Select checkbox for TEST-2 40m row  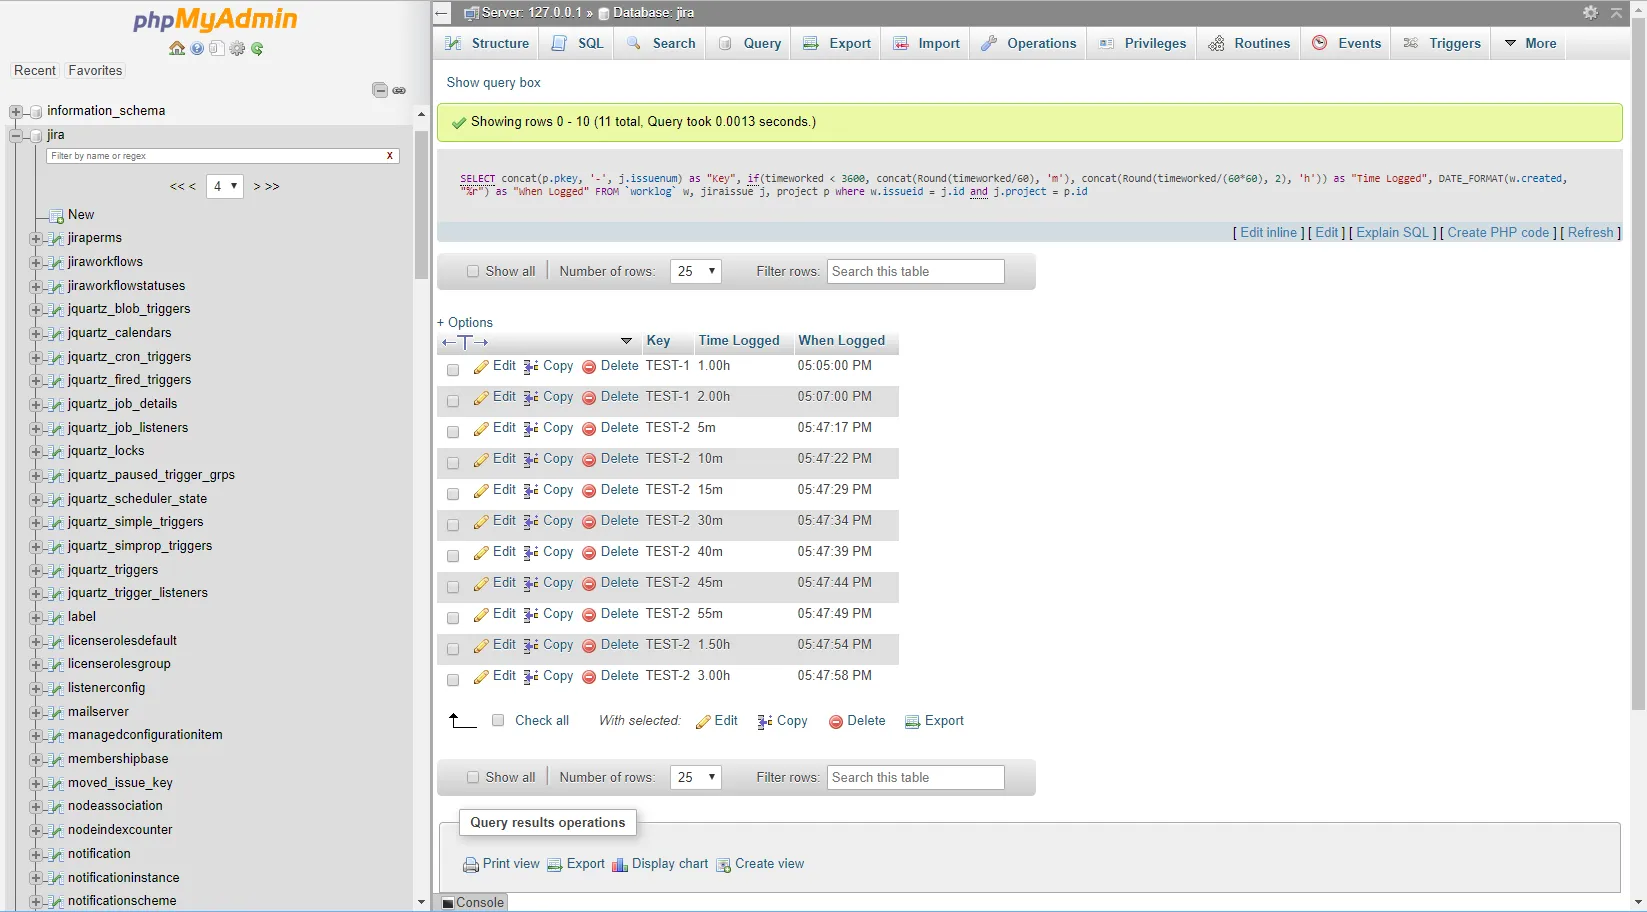pyautogui.click(x=453, y=556)
